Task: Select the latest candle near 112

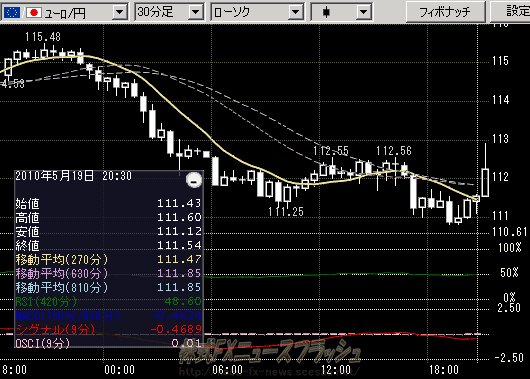Action: (485, 183)
